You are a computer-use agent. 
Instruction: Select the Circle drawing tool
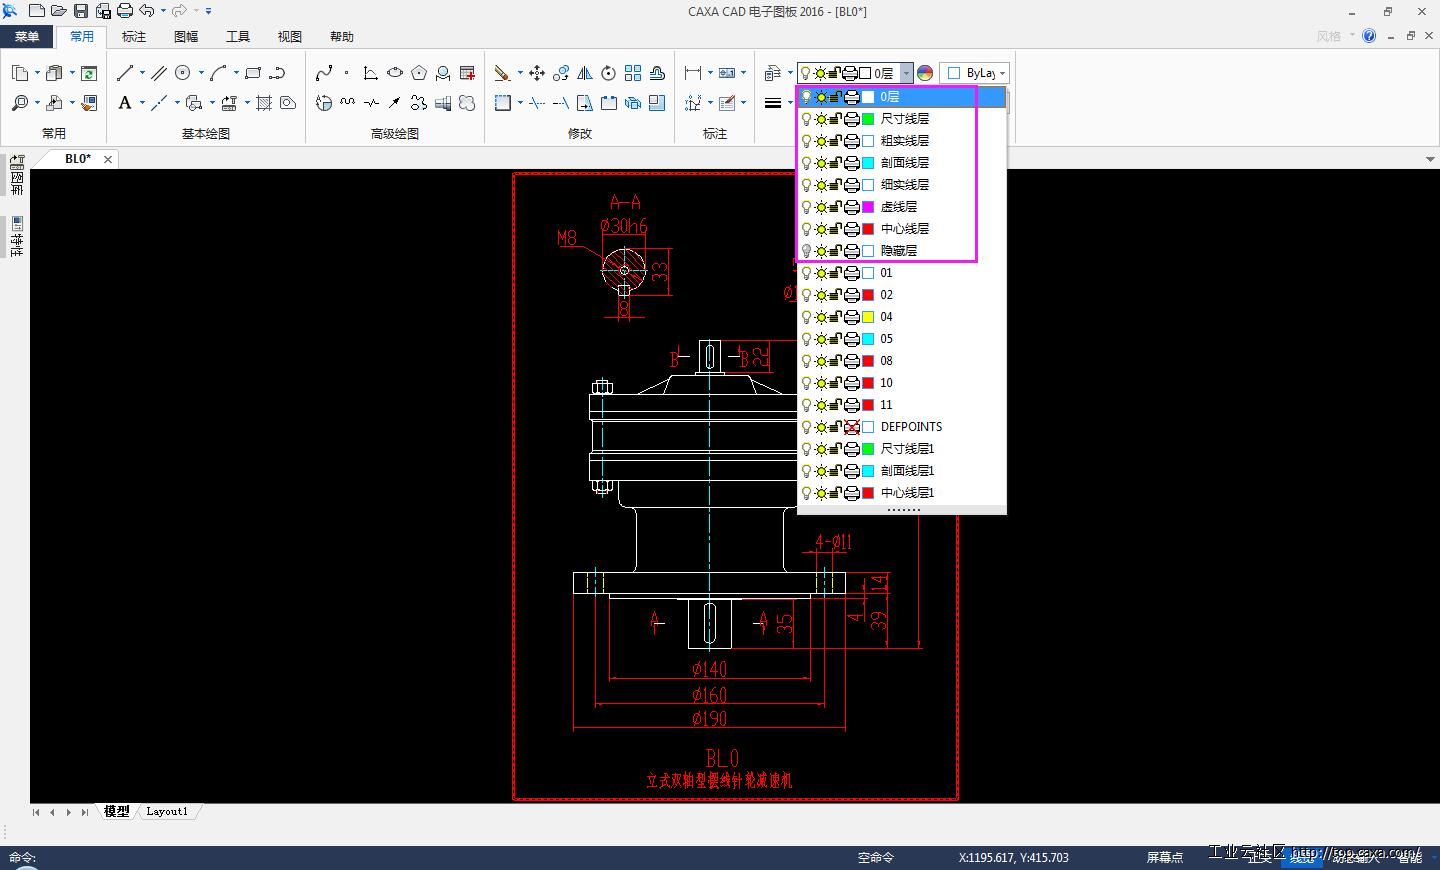[183, 73]
